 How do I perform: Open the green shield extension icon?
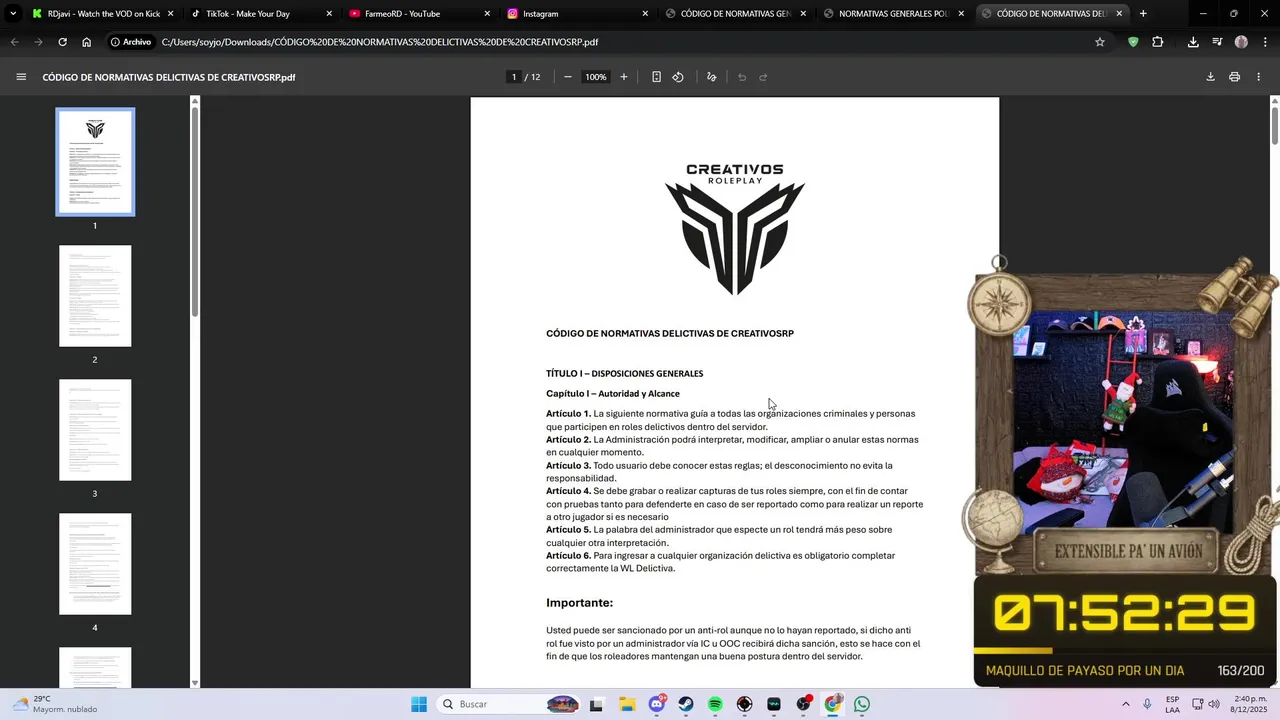(x=1133, y=42)
